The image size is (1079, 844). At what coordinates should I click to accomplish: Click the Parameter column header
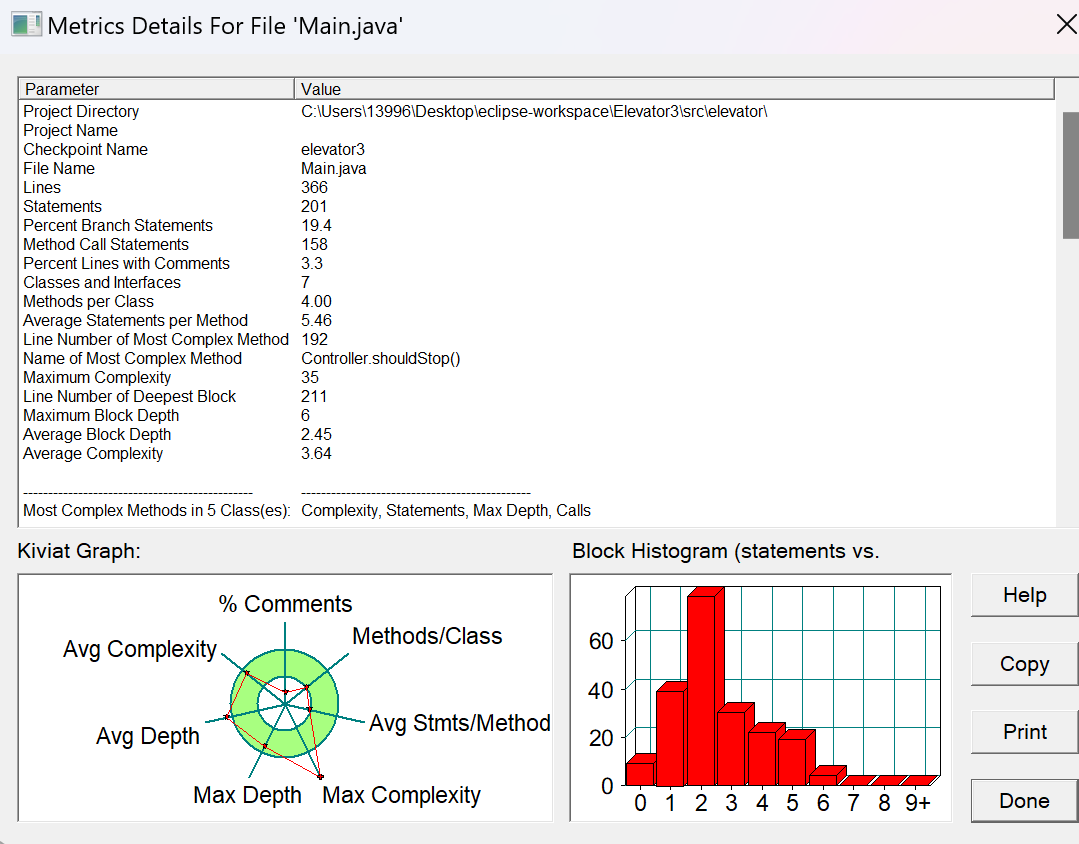(x=157, y=89)
